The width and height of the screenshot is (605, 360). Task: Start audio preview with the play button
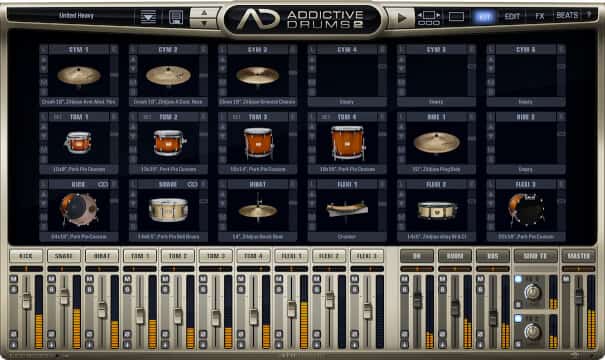click(x=401, y=18)
